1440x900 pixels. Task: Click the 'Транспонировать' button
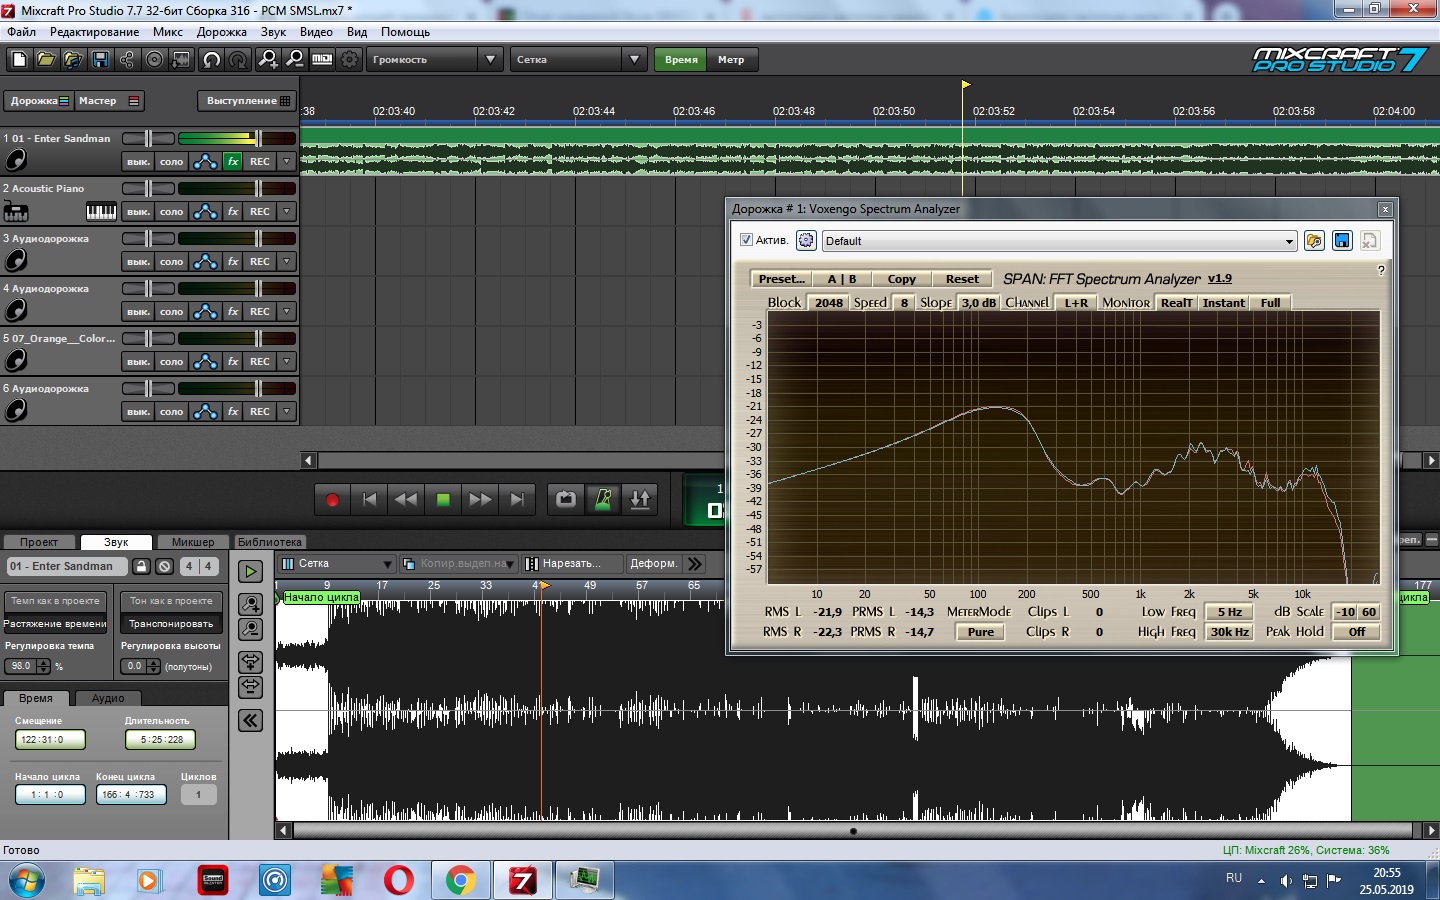pos(170,623)
